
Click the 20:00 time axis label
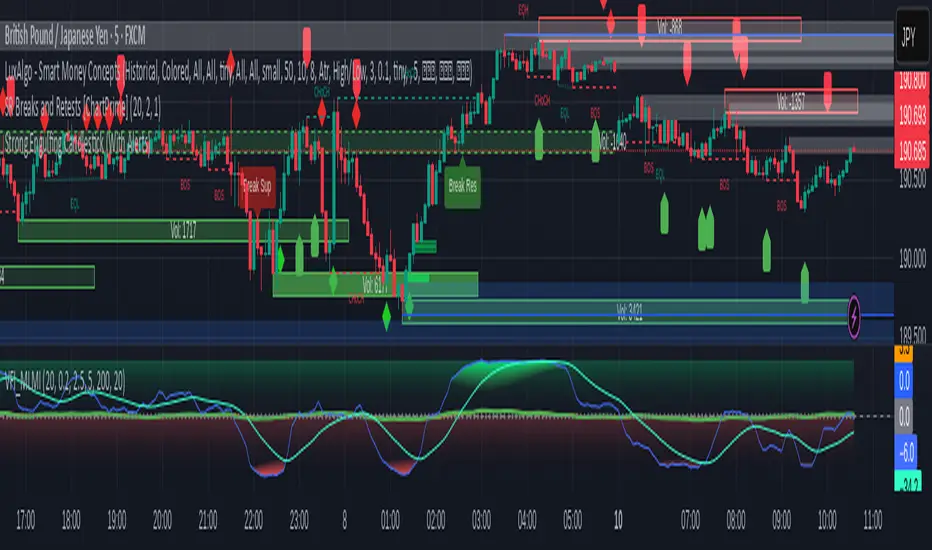point(162,520)
